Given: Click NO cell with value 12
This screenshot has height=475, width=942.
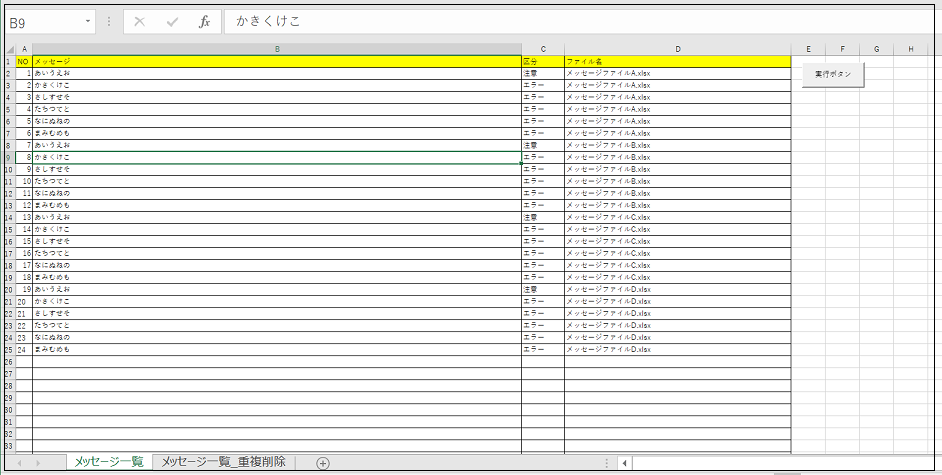Looking at the screenshot, I should tap(24, 205).
